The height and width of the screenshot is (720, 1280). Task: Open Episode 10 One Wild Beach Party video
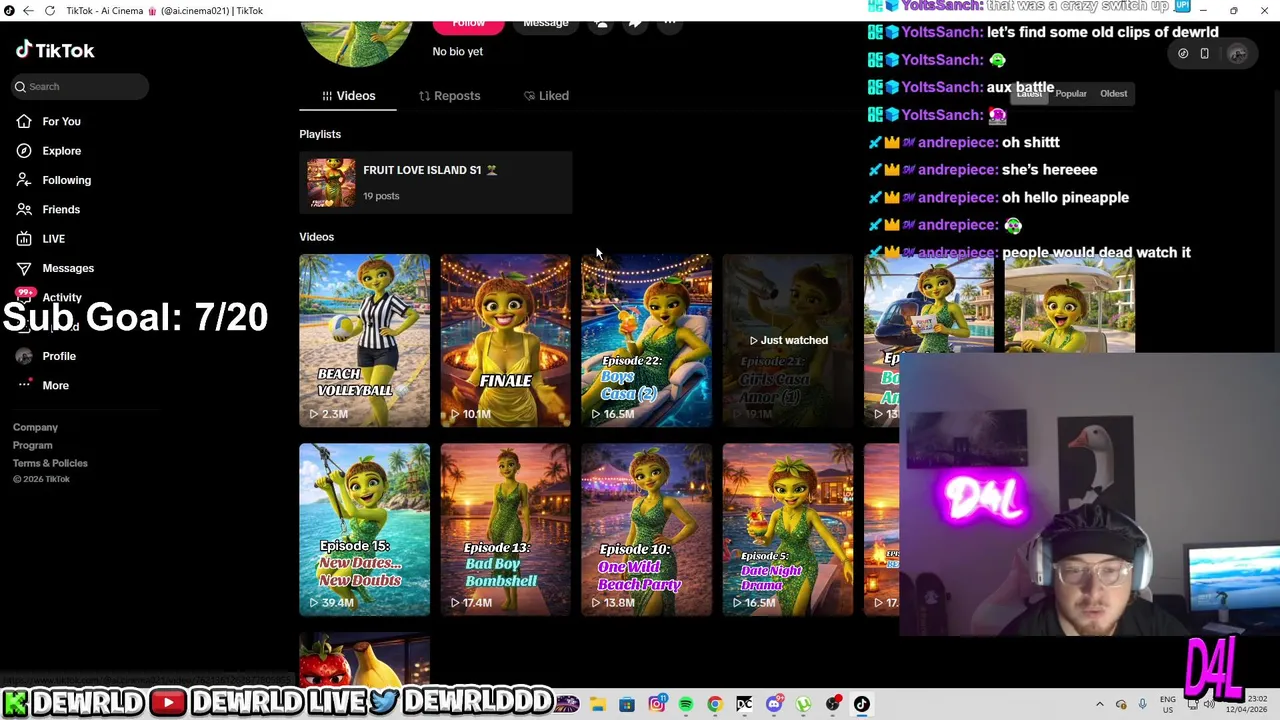pyautogui.click(x=646, y=529)
